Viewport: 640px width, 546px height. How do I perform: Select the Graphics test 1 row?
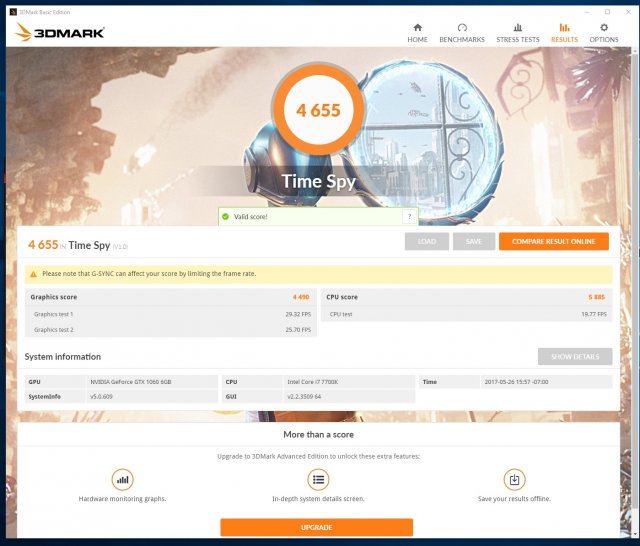171,314
